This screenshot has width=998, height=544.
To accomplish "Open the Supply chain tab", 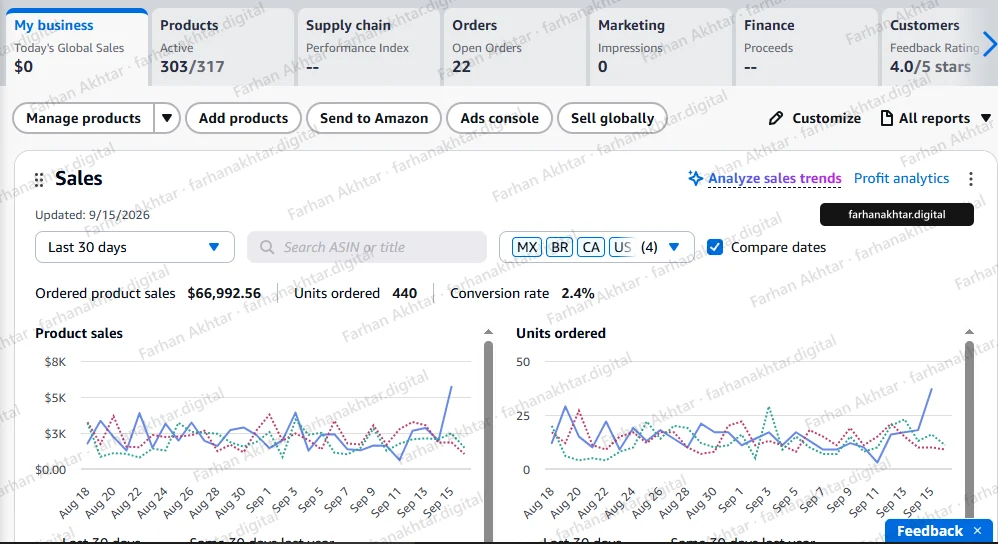I will pos(369,48).
